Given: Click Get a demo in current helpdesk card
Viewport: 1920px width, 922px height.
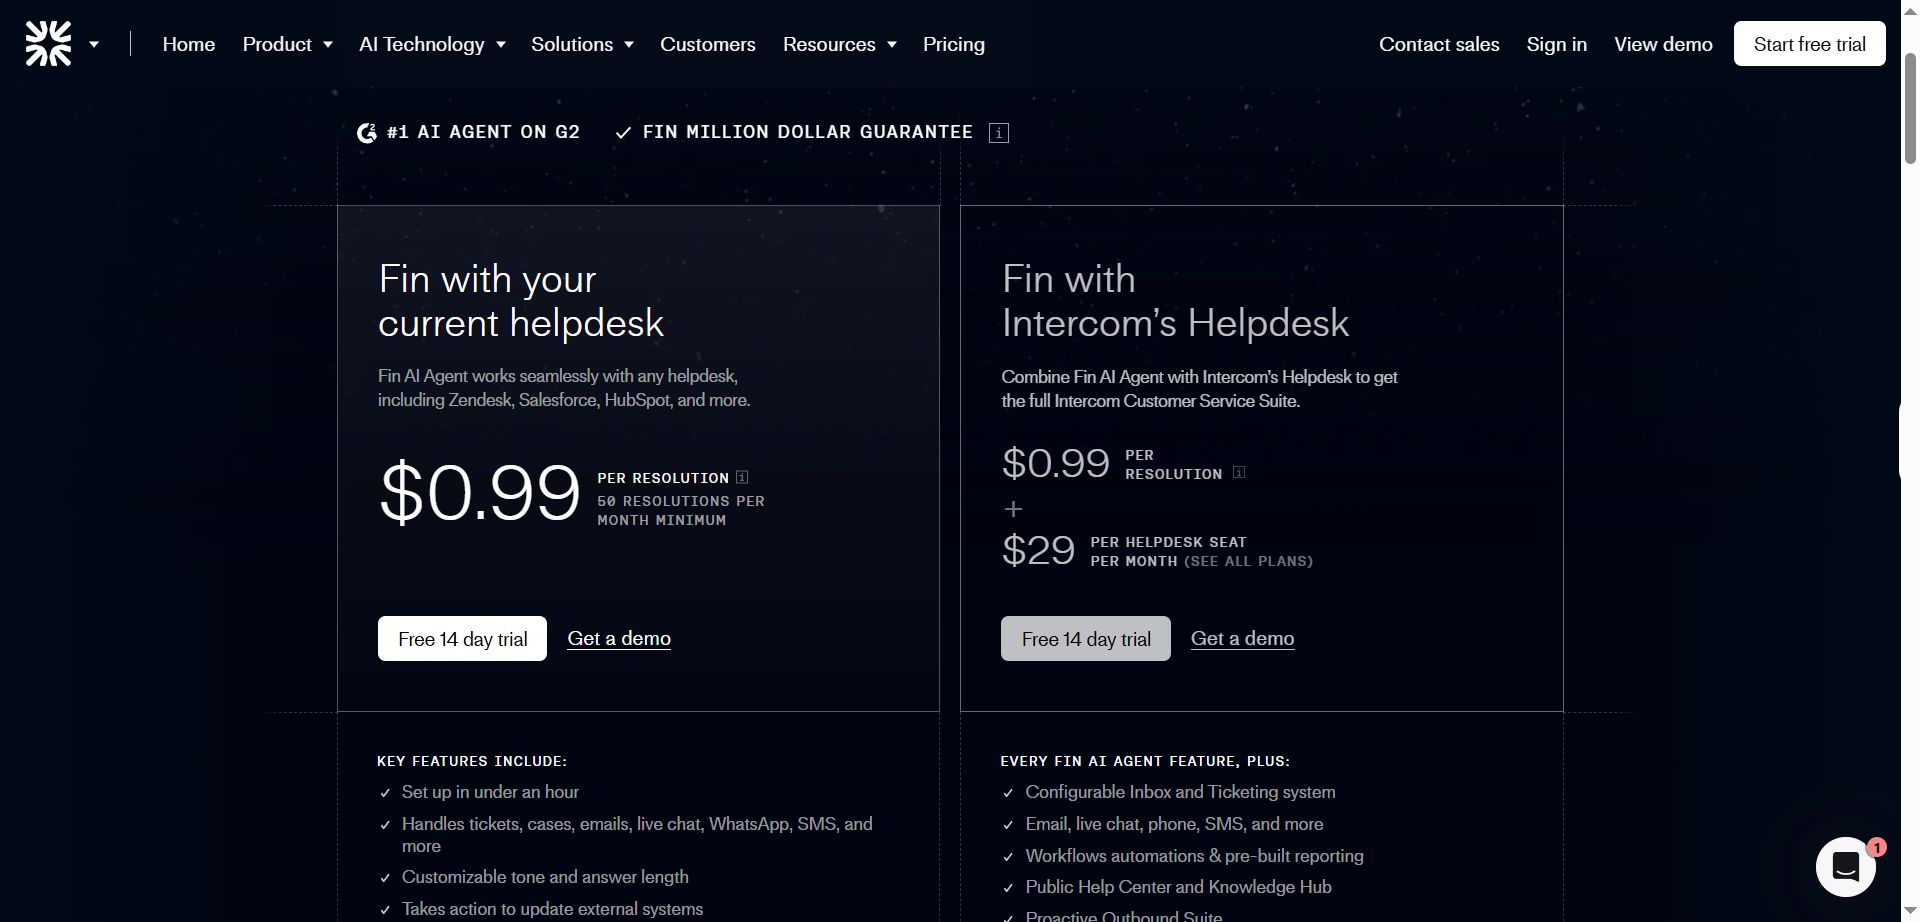Looking at the screenshot, I should [619, 638].
